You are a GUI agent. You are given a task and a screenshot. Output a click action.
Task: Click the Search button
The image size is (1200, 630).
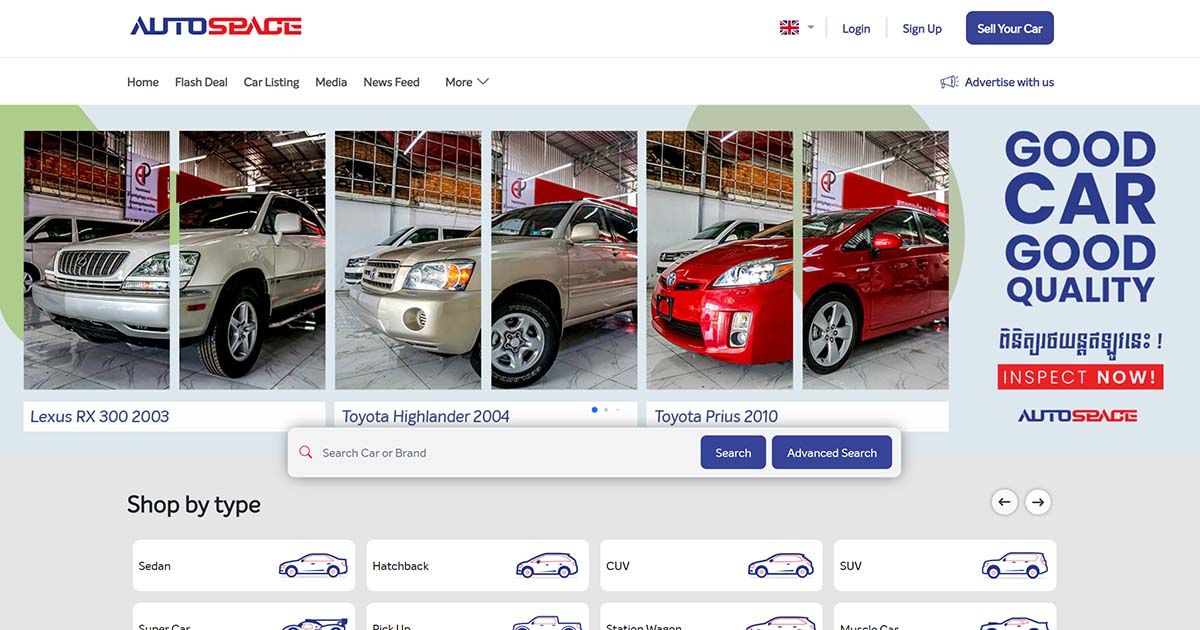[733, 453]
